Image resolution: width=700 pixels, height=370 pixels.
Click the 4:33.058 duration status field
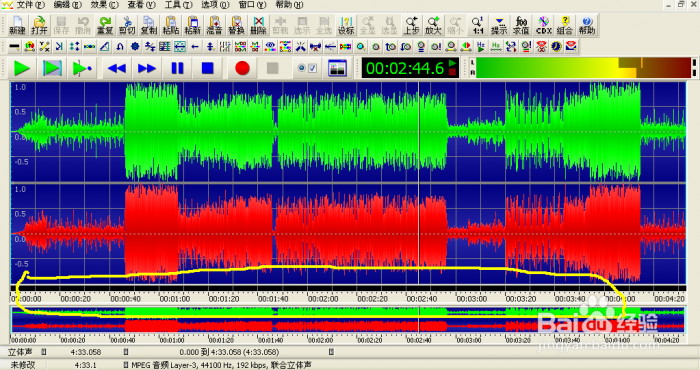coord(85,352)
